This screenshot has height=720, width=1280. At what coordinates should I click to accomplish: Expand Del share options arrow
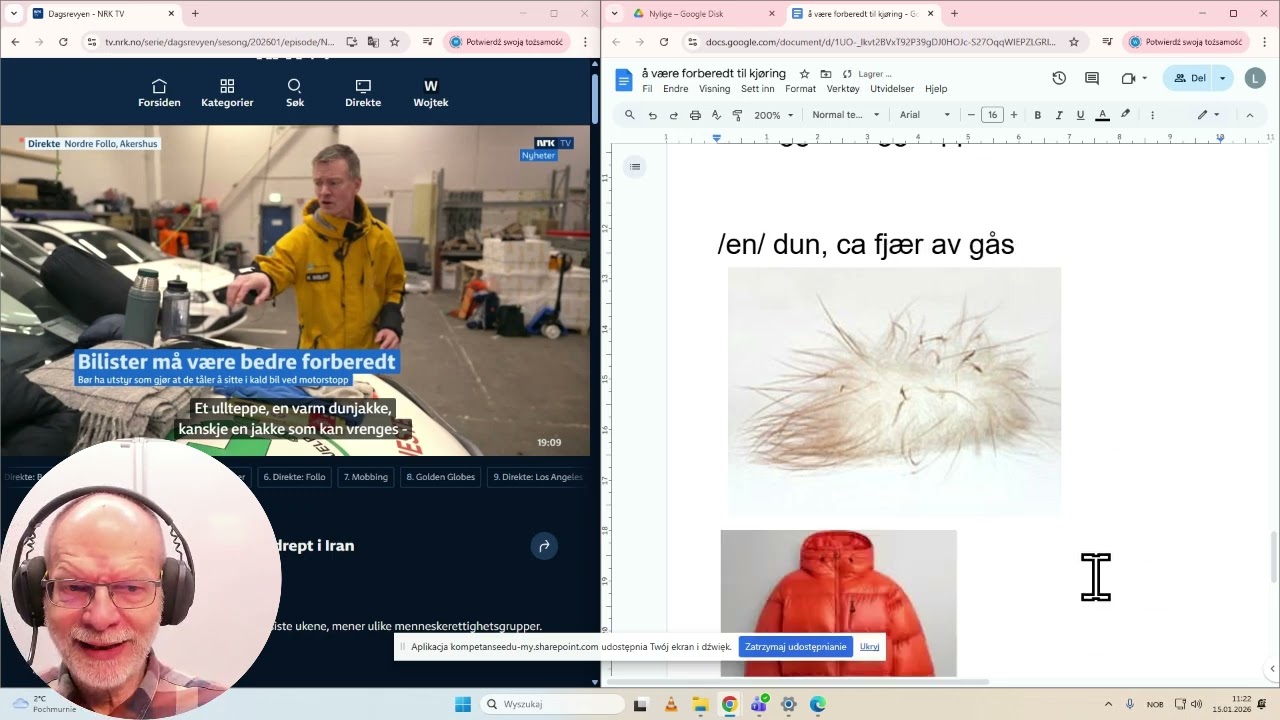pos(1222,78)
